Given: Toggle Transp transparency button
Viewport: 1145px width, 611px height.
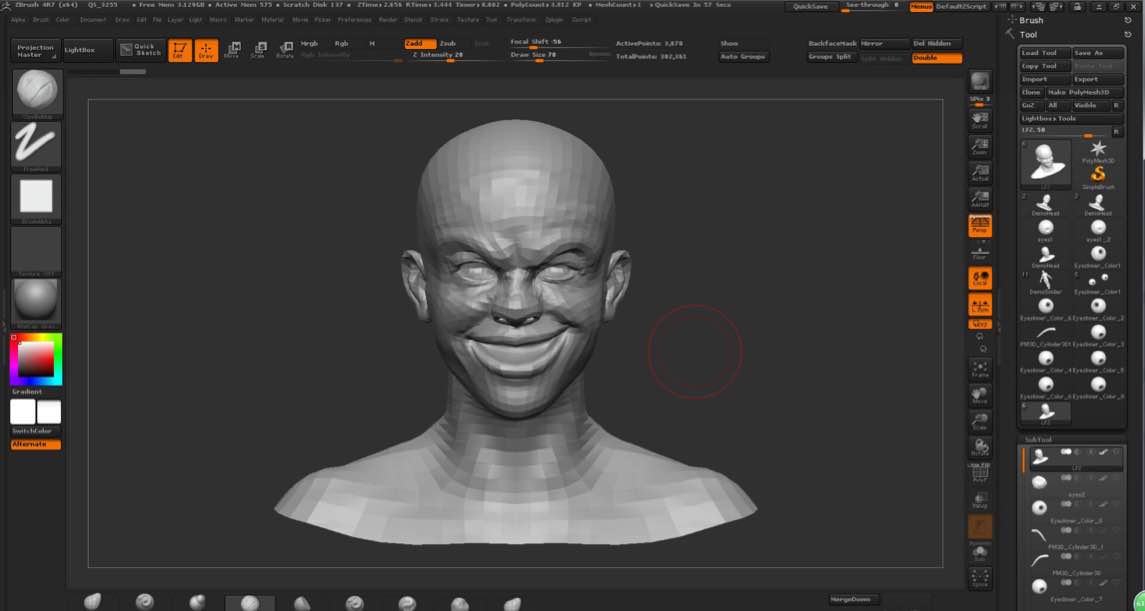Looking at the screenshot, I should [x=980, y=500].
